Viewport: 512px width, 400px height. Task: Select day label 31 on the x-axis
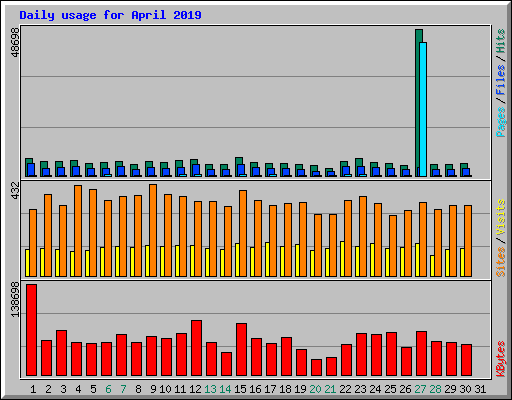[x=480, y=389]
